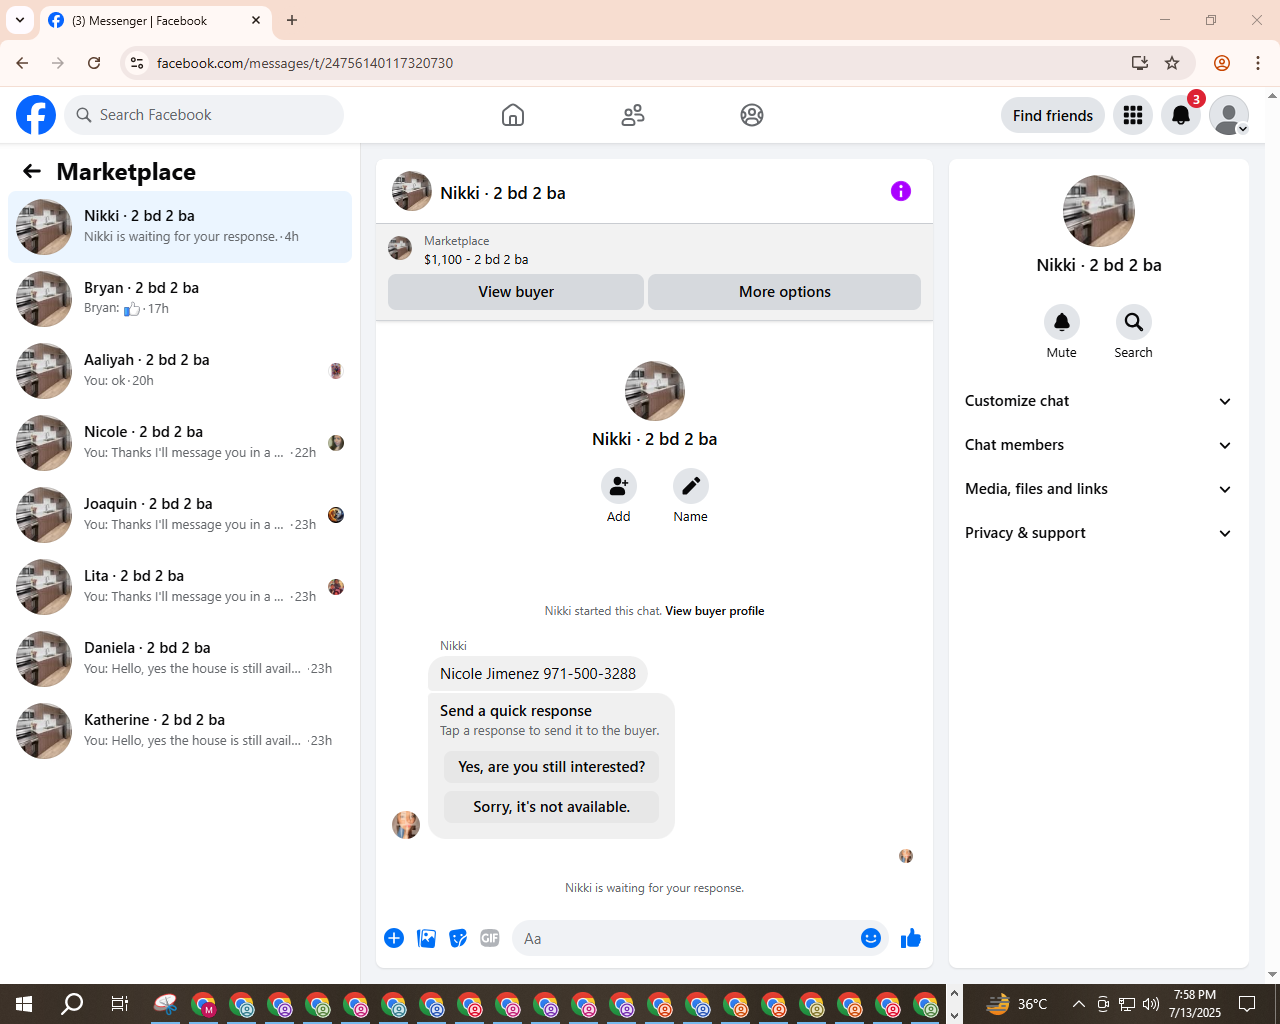
Task: Send a thumbs-up like
Action: point(911,938)
